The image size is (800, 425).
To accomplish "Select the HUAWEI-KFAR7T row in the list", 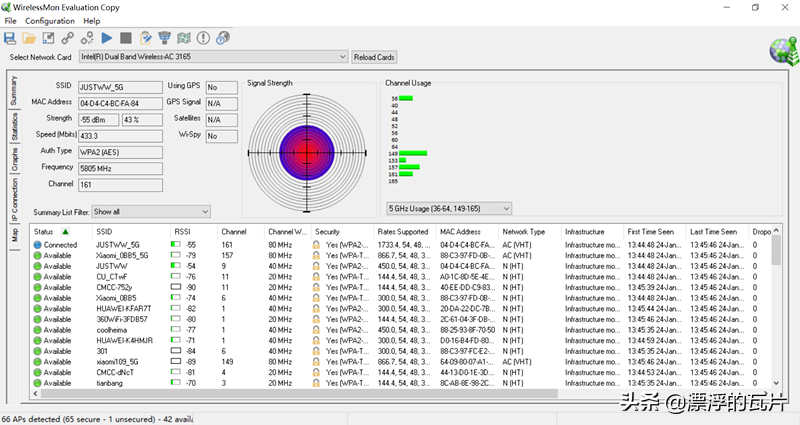I will click(x=401, y=309).
